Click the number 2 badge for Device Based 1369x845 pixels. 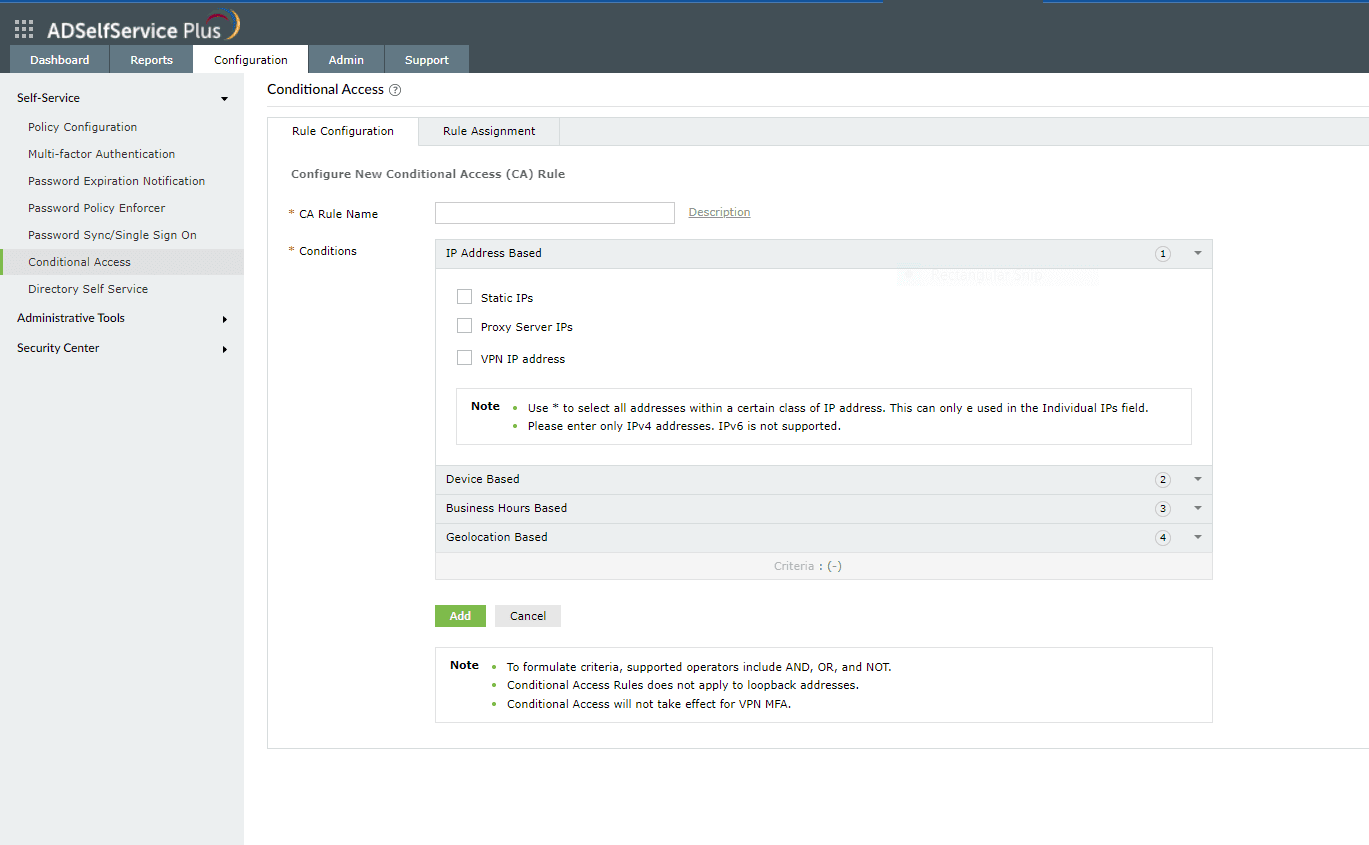(1162, 480)
